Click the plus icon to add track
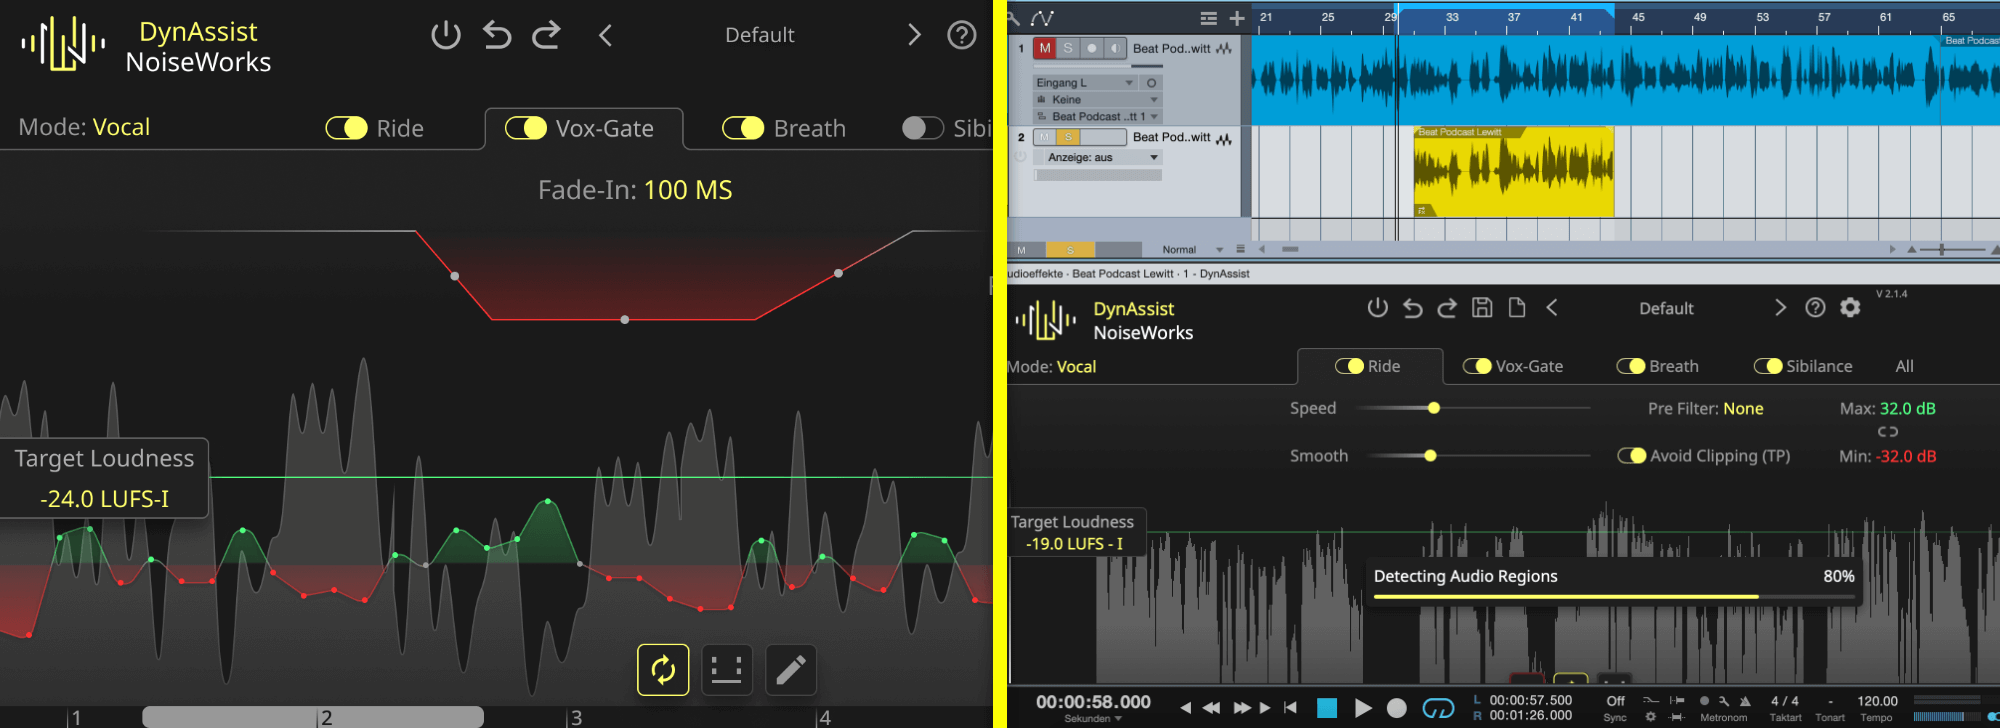 (1237, 18)
